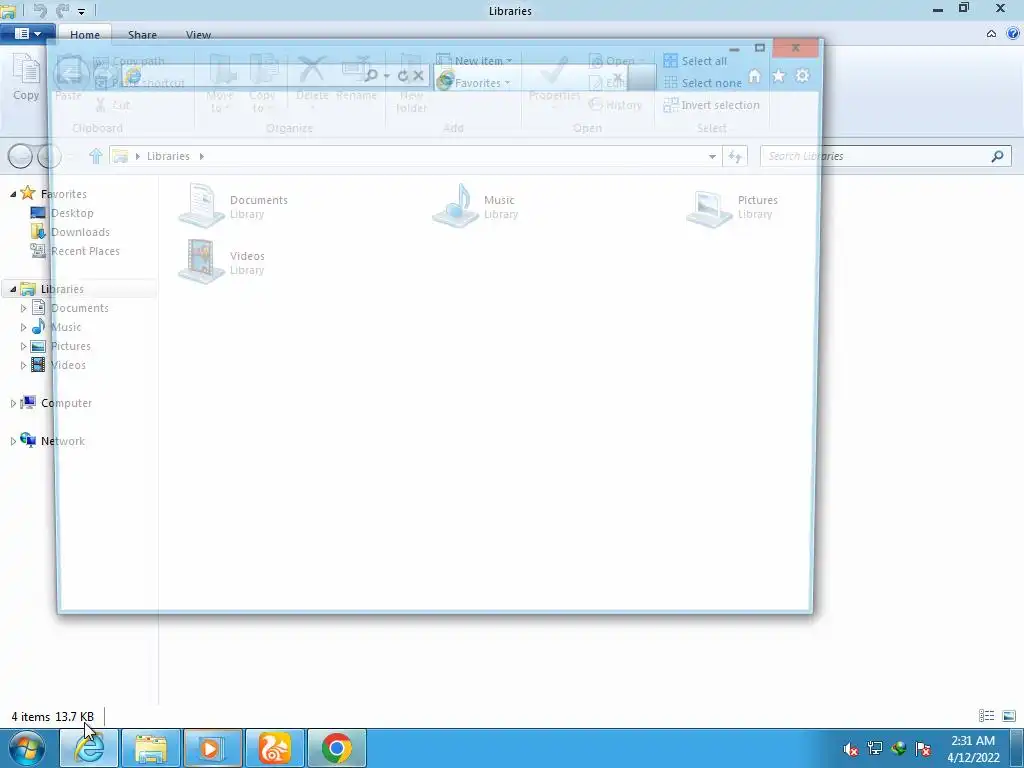Image resolution: width=1024 pixels, height=768 pixels.
Task: Choose Select all in the ribbon
Action: click(x=695, y=61)
